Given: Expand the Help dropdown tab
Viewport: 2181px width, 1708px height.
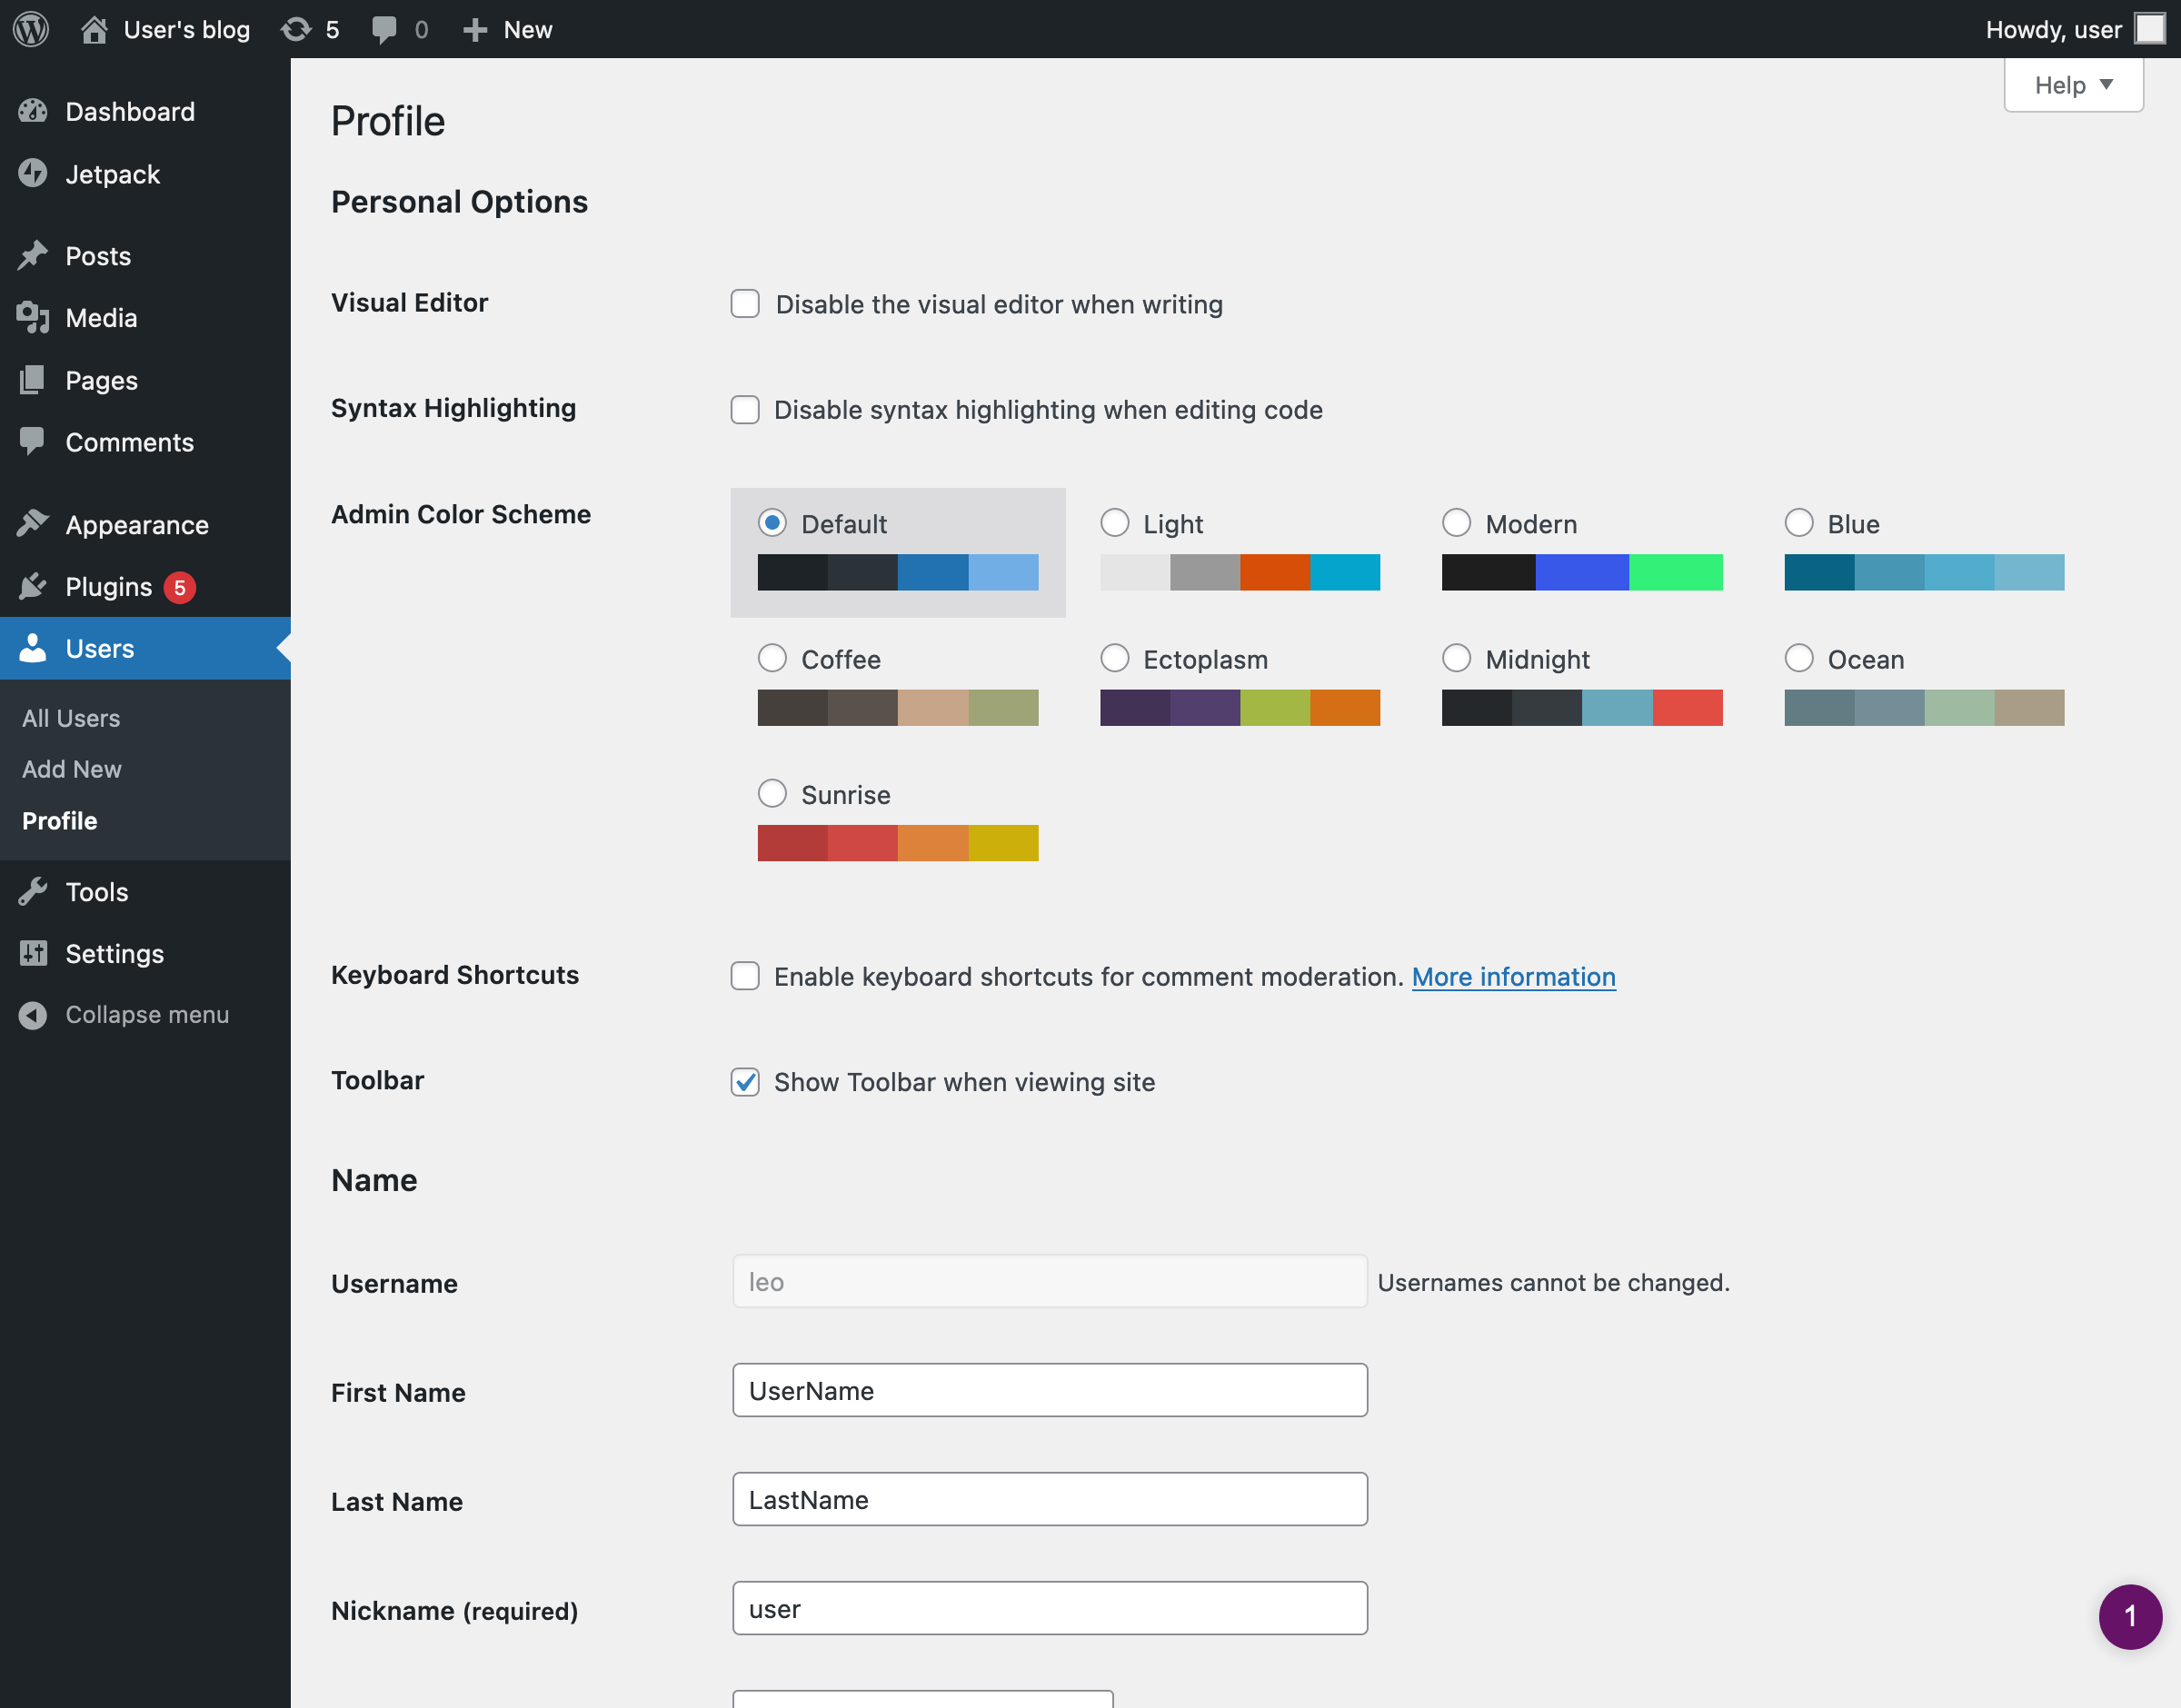Looking at the screenshot, I should 2073,85.
